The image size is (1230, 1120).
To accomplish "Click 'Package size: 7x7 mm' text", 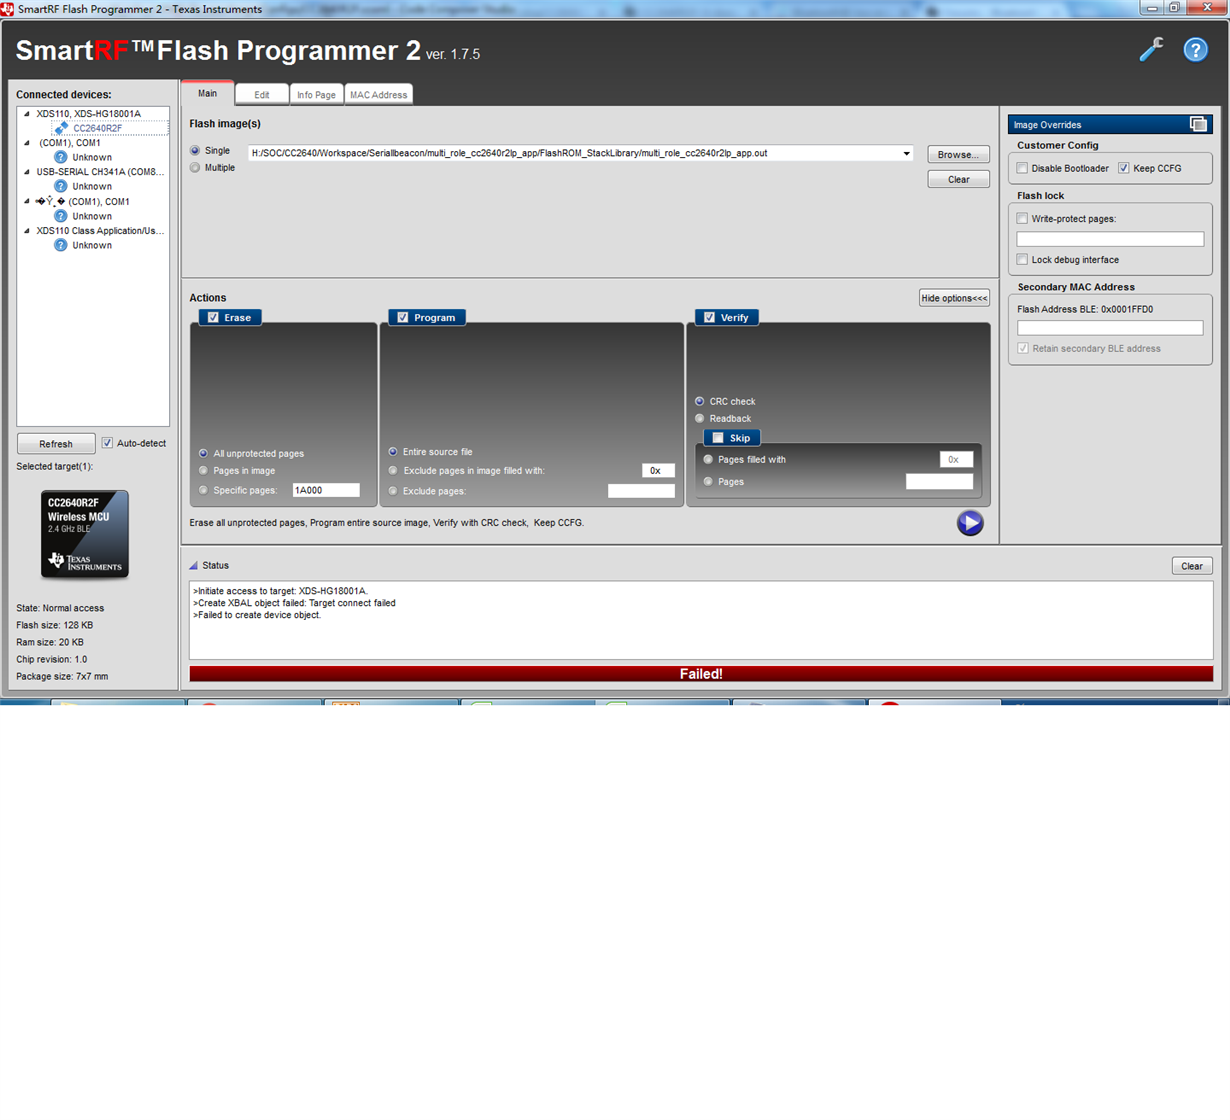I will 62,676.
